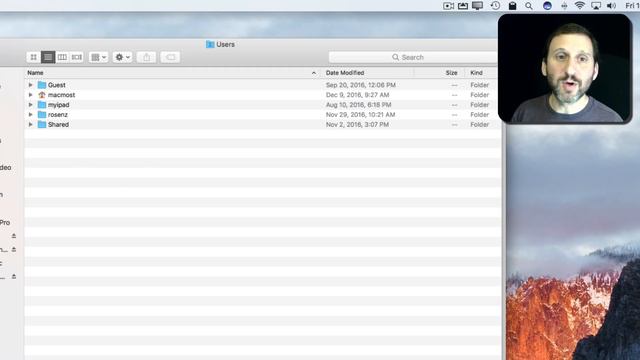Switch Finder to icon view
Screen dimensions: 640x360
coord(33,57)
